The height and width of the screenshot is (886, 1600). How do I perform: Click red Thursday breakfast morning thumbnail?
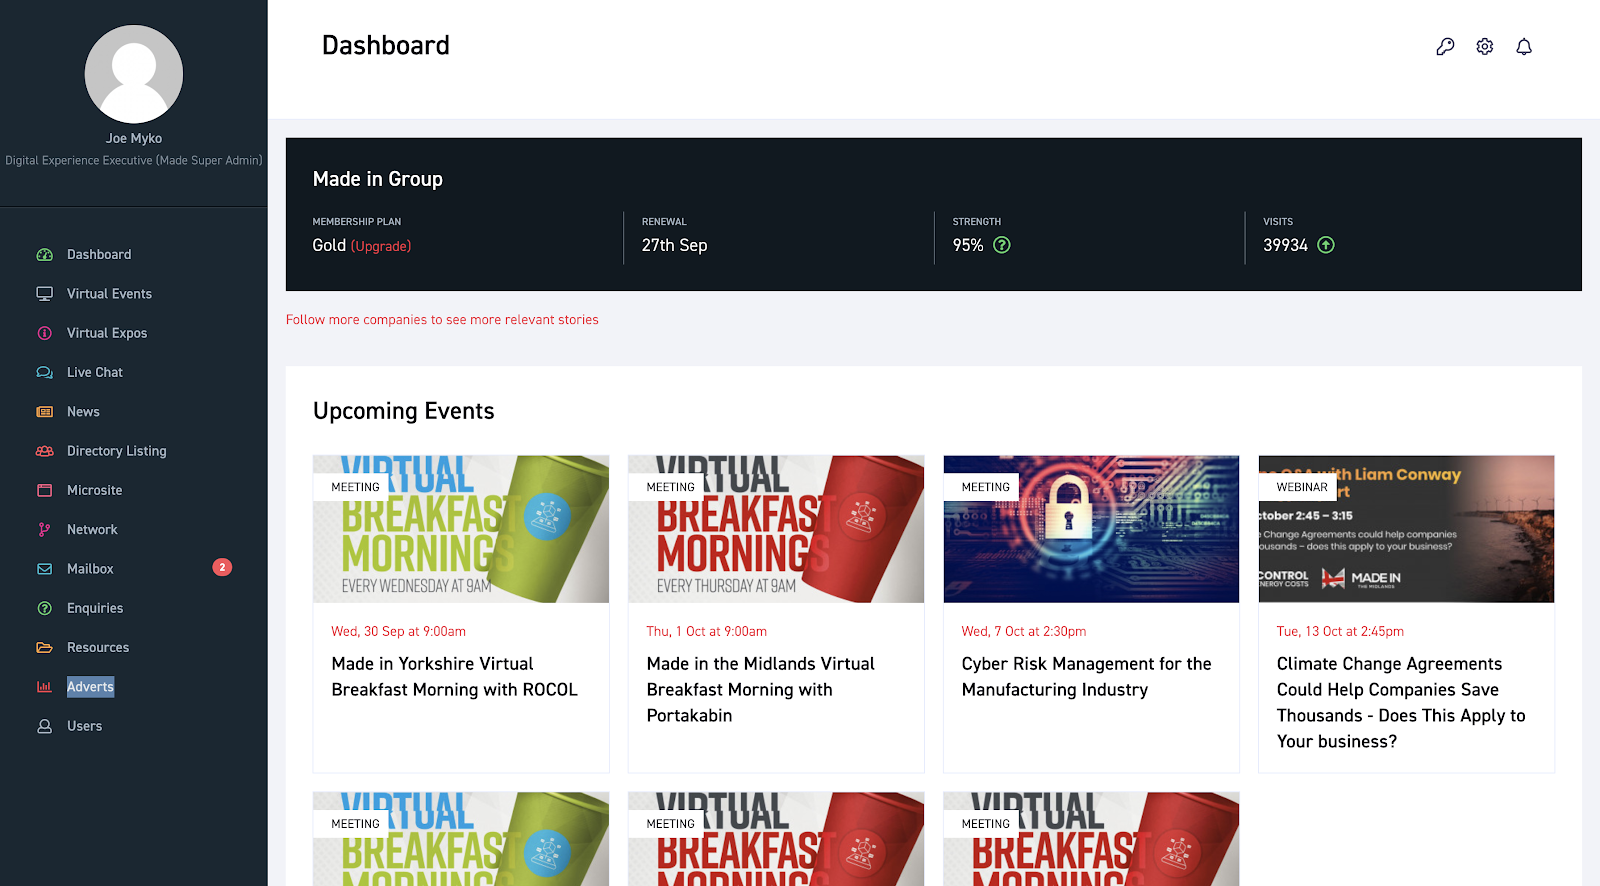click(776, 529)
